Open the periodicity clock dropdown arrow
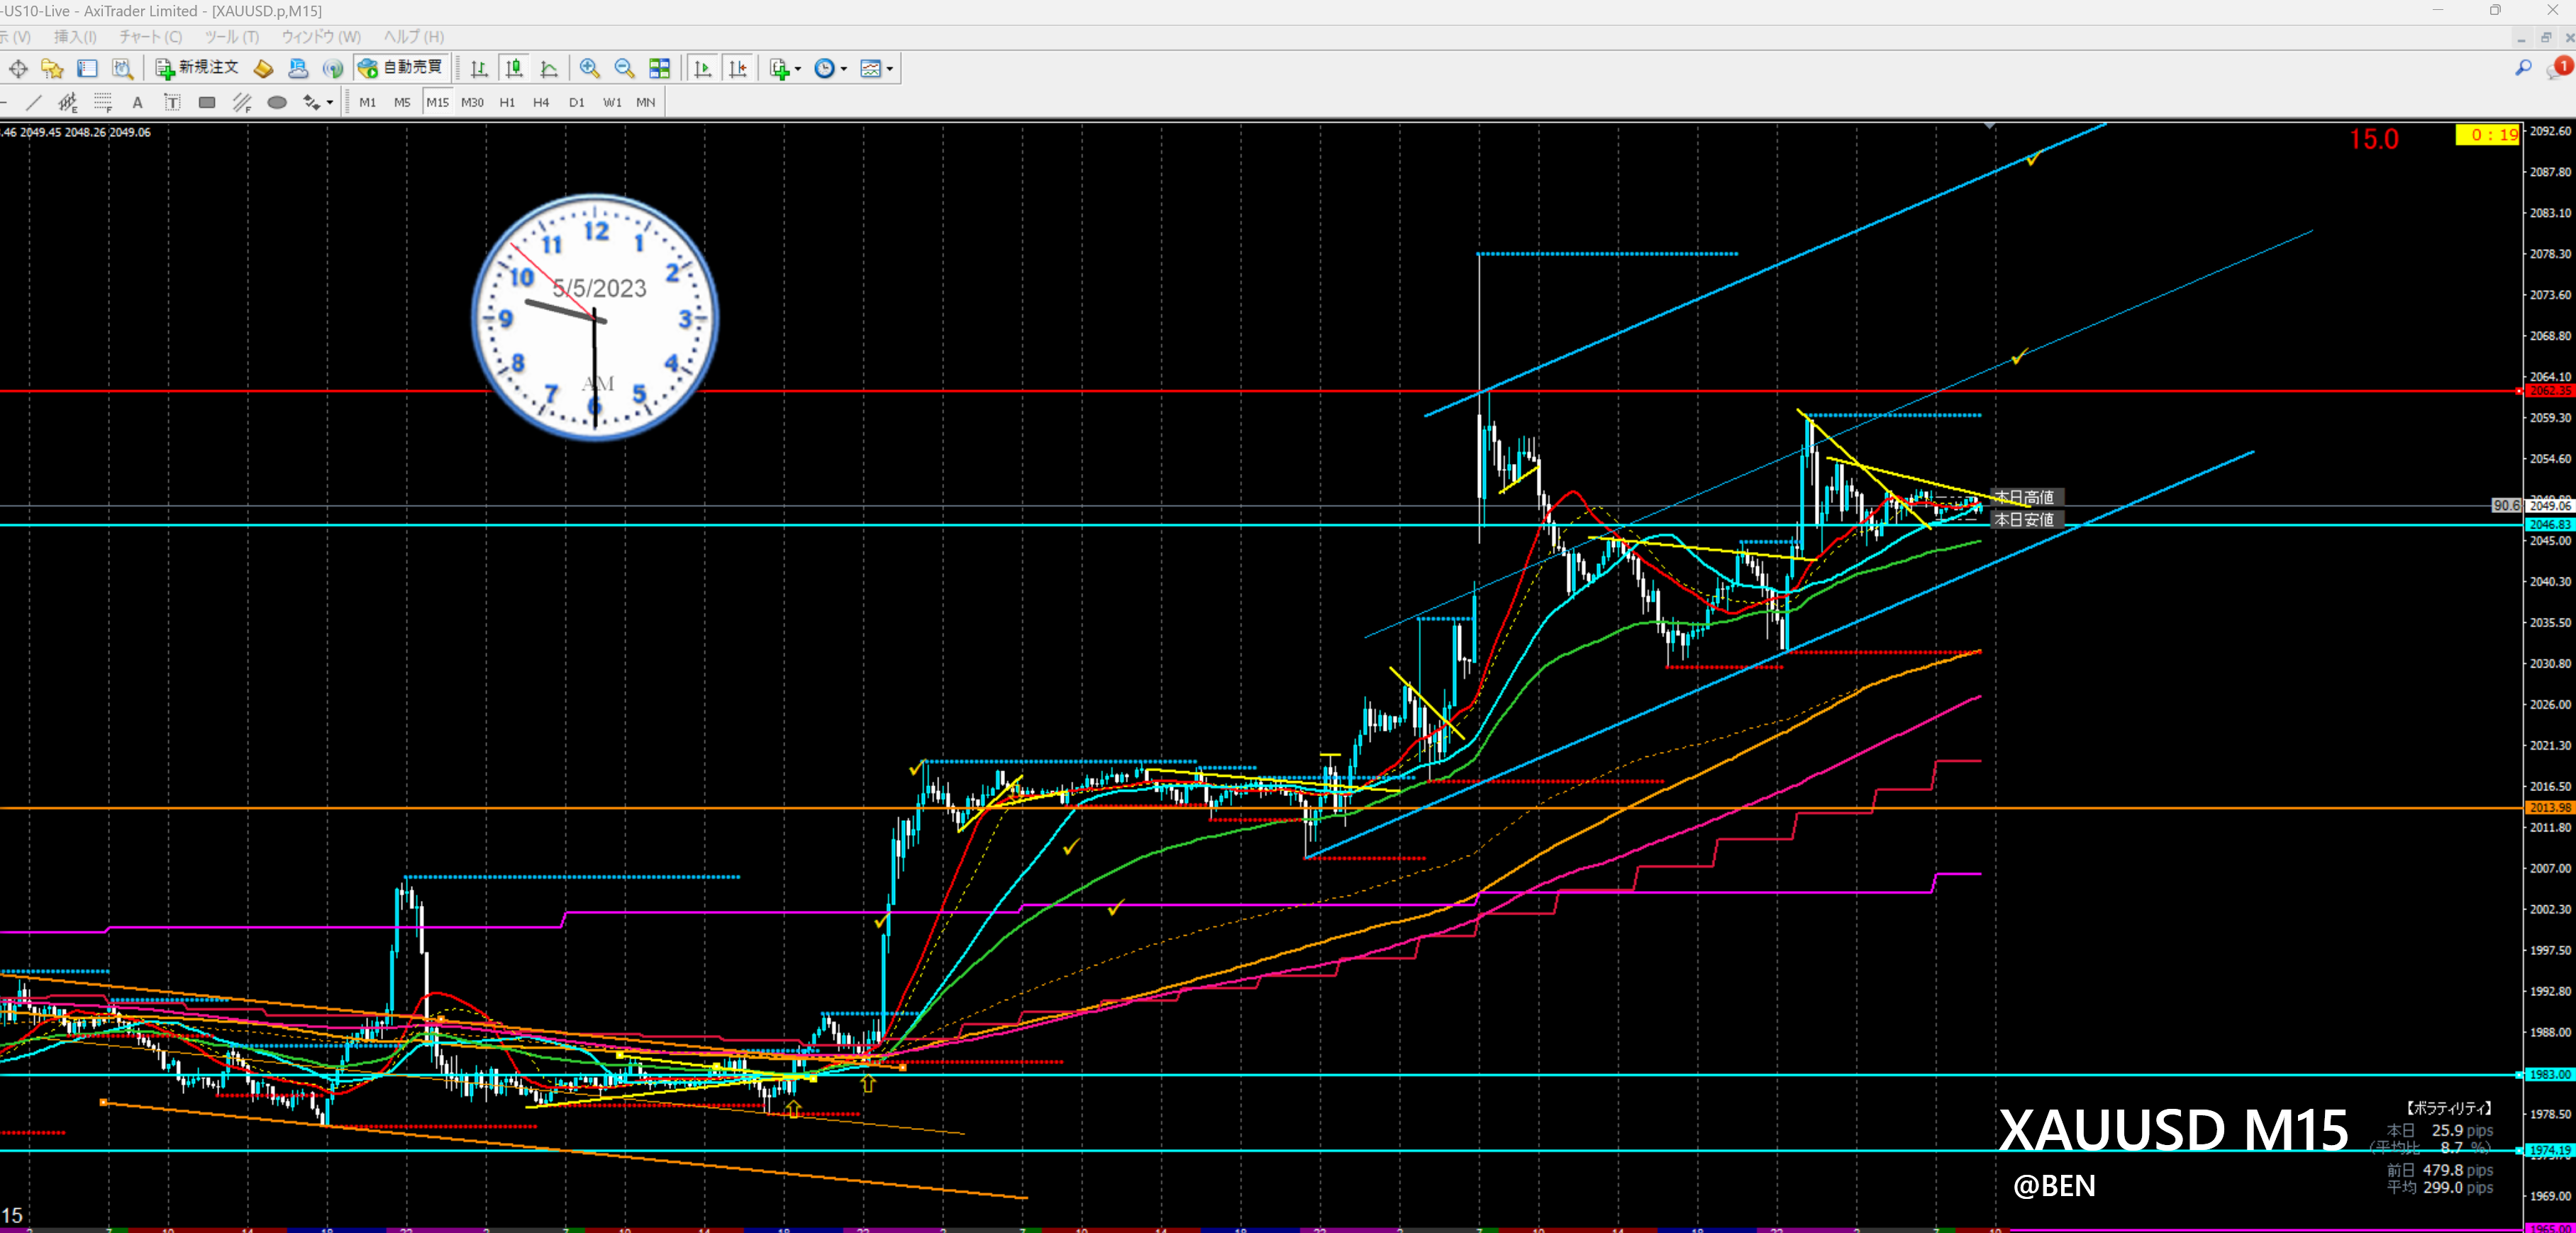The height and width of the screenshot is (1233, 2576). coord(844,69)
